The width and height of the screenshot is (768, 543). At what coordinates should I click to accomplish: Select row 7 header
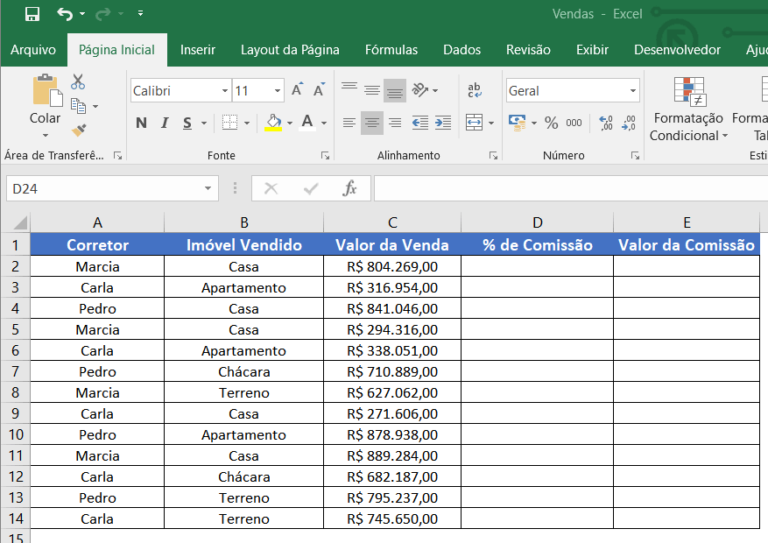[15, 372]
